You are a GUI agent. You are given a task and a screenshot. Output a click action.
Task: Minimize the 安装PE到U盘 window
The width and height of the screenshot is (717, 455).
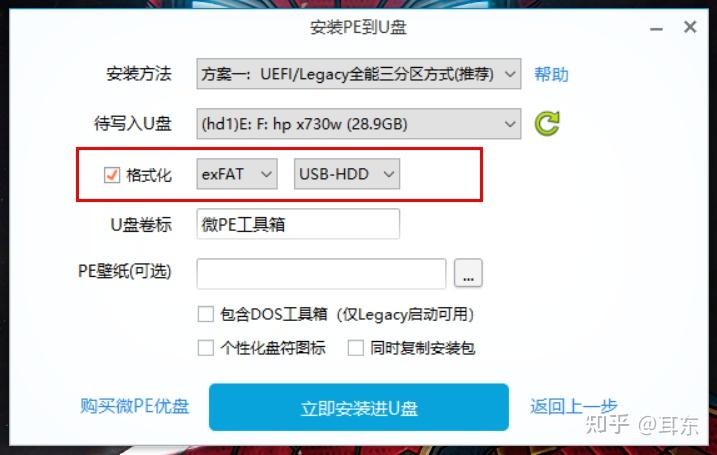point(656,29)
